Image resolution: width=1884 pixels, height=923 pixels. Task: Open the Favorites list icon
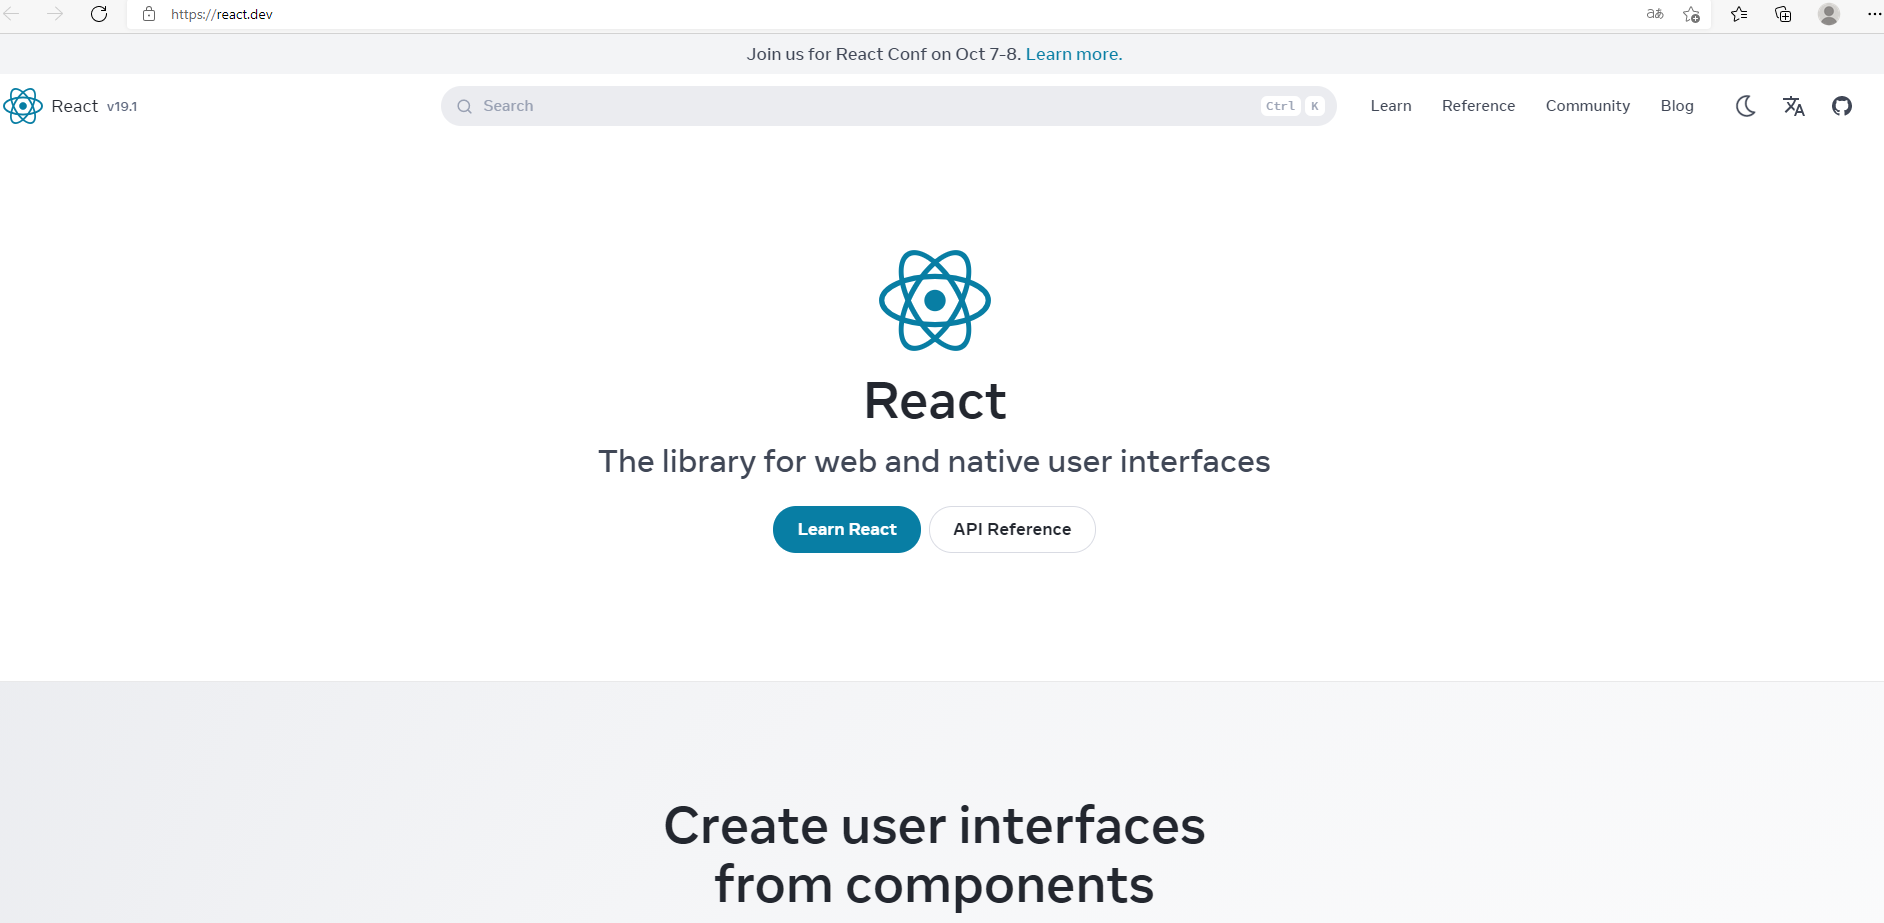[x=1739, y=14]
